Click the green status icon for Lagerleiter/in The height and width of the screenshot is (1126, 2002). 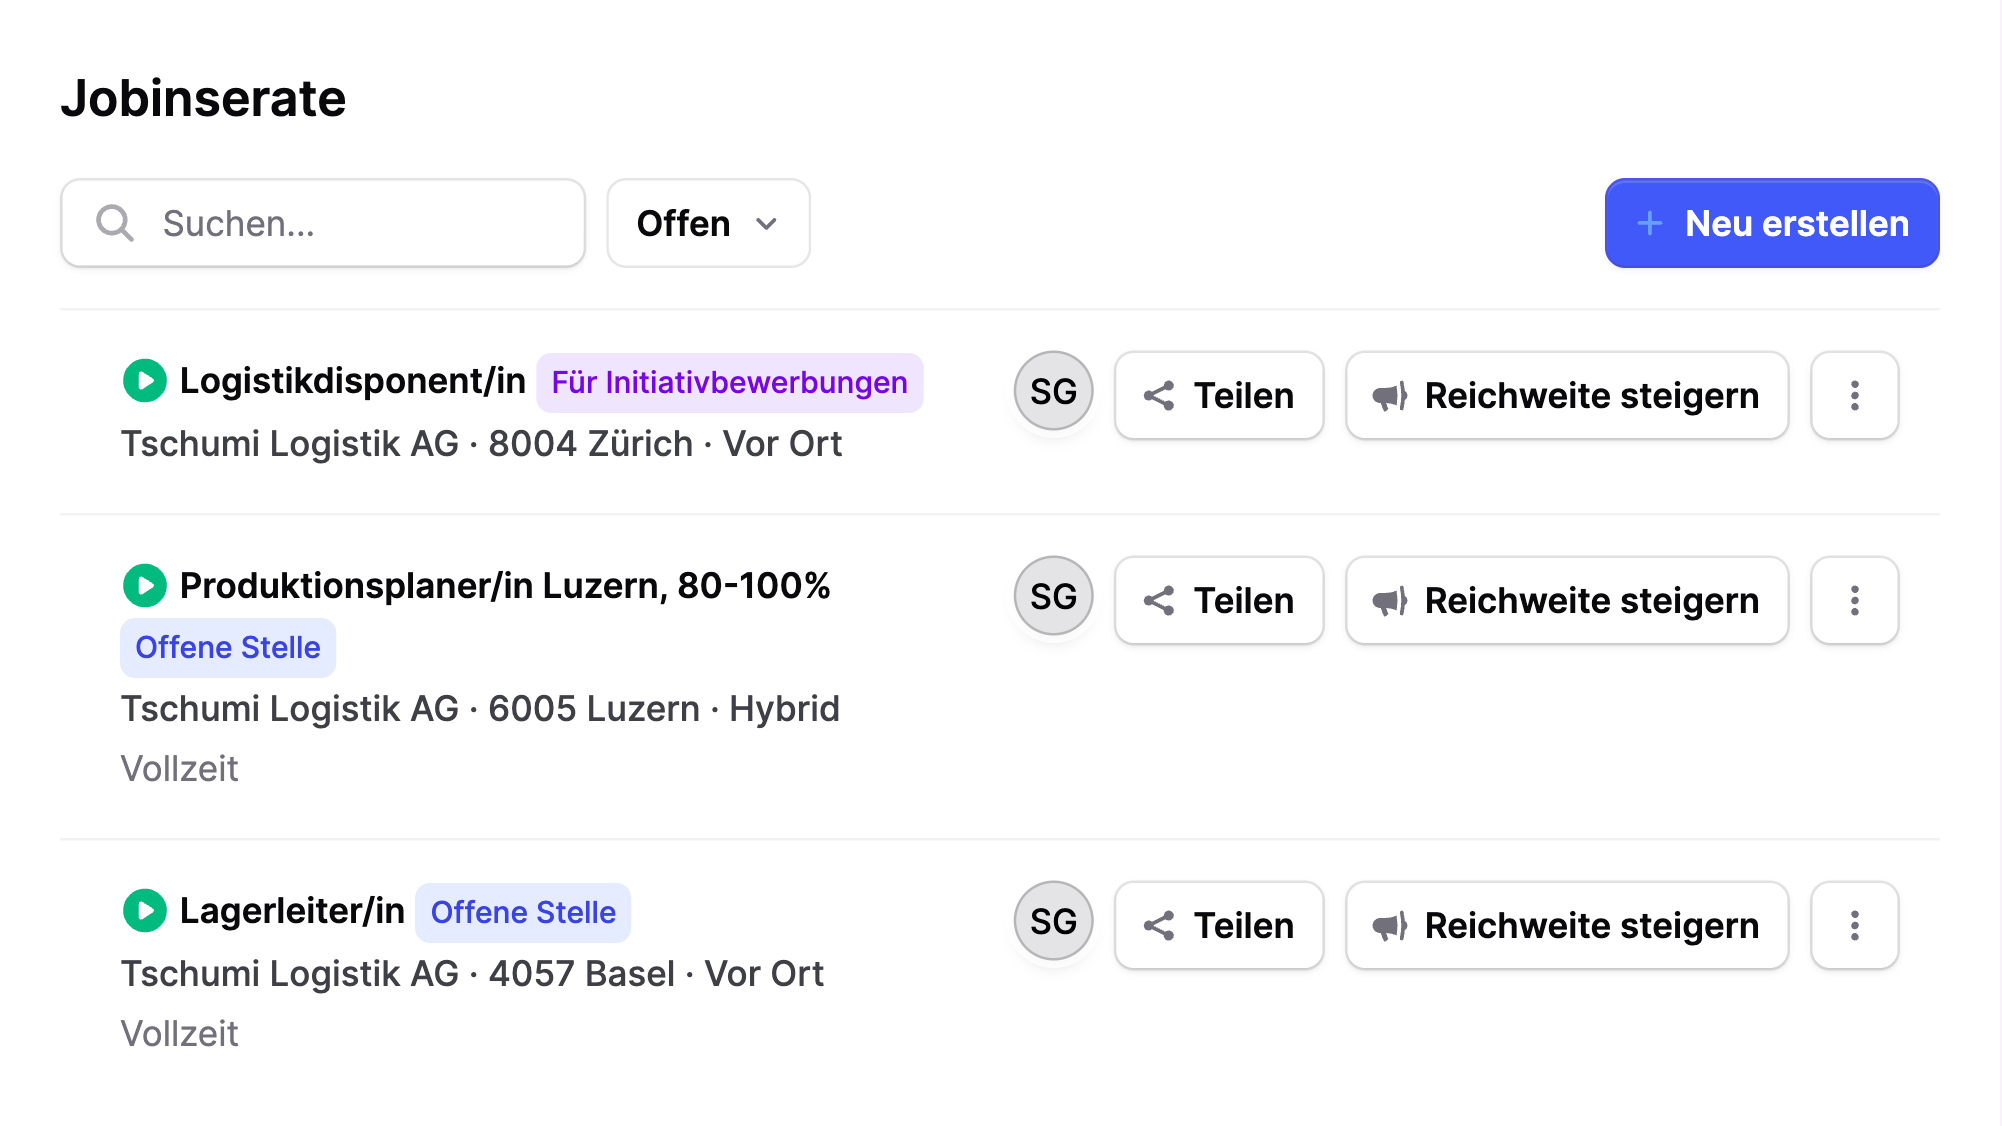(145, 911)
